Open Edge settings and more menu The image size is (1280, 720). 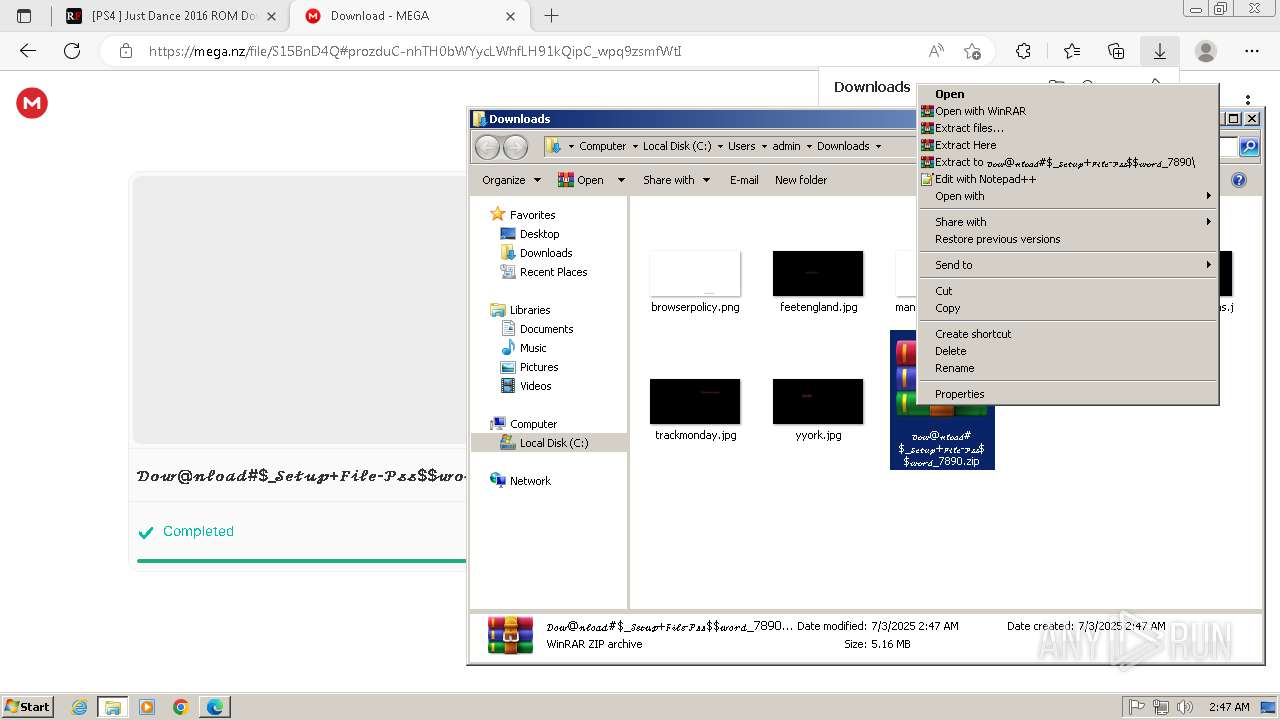(1252, 51)
